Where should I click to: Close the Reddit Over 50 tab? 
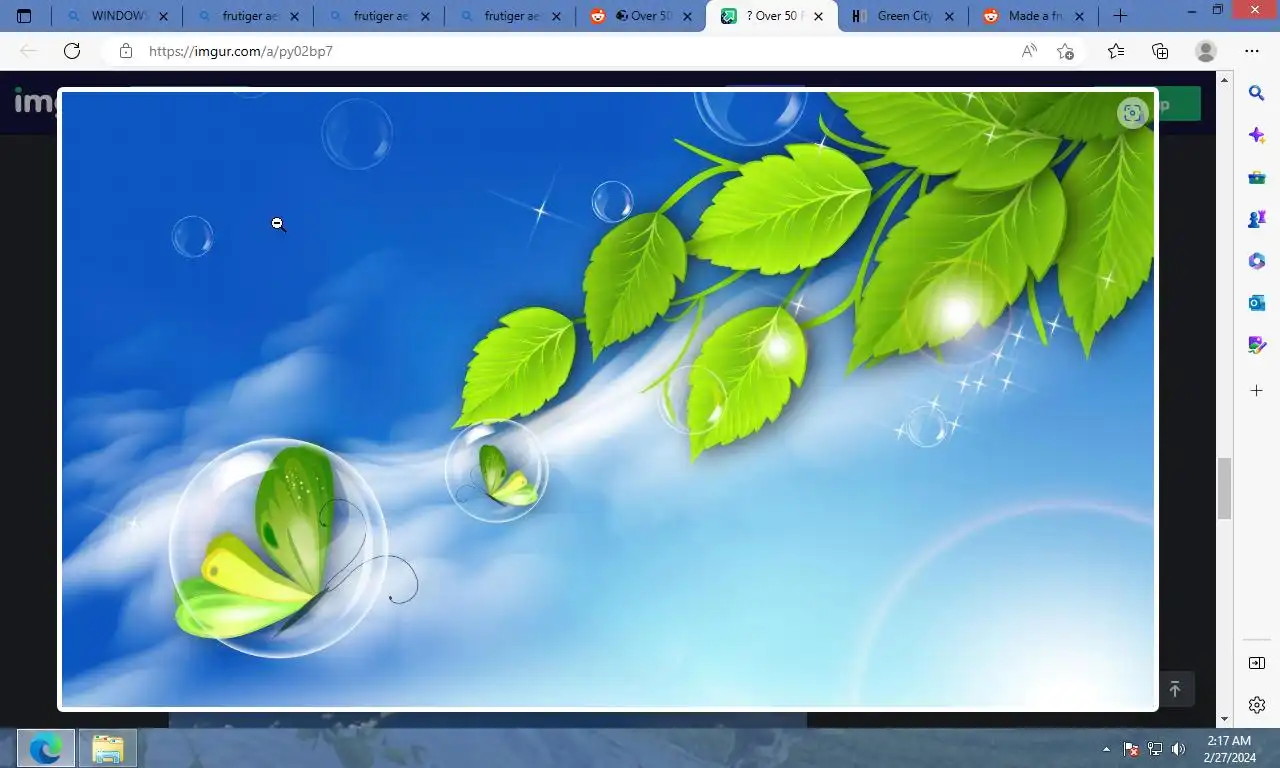(688, 16)
